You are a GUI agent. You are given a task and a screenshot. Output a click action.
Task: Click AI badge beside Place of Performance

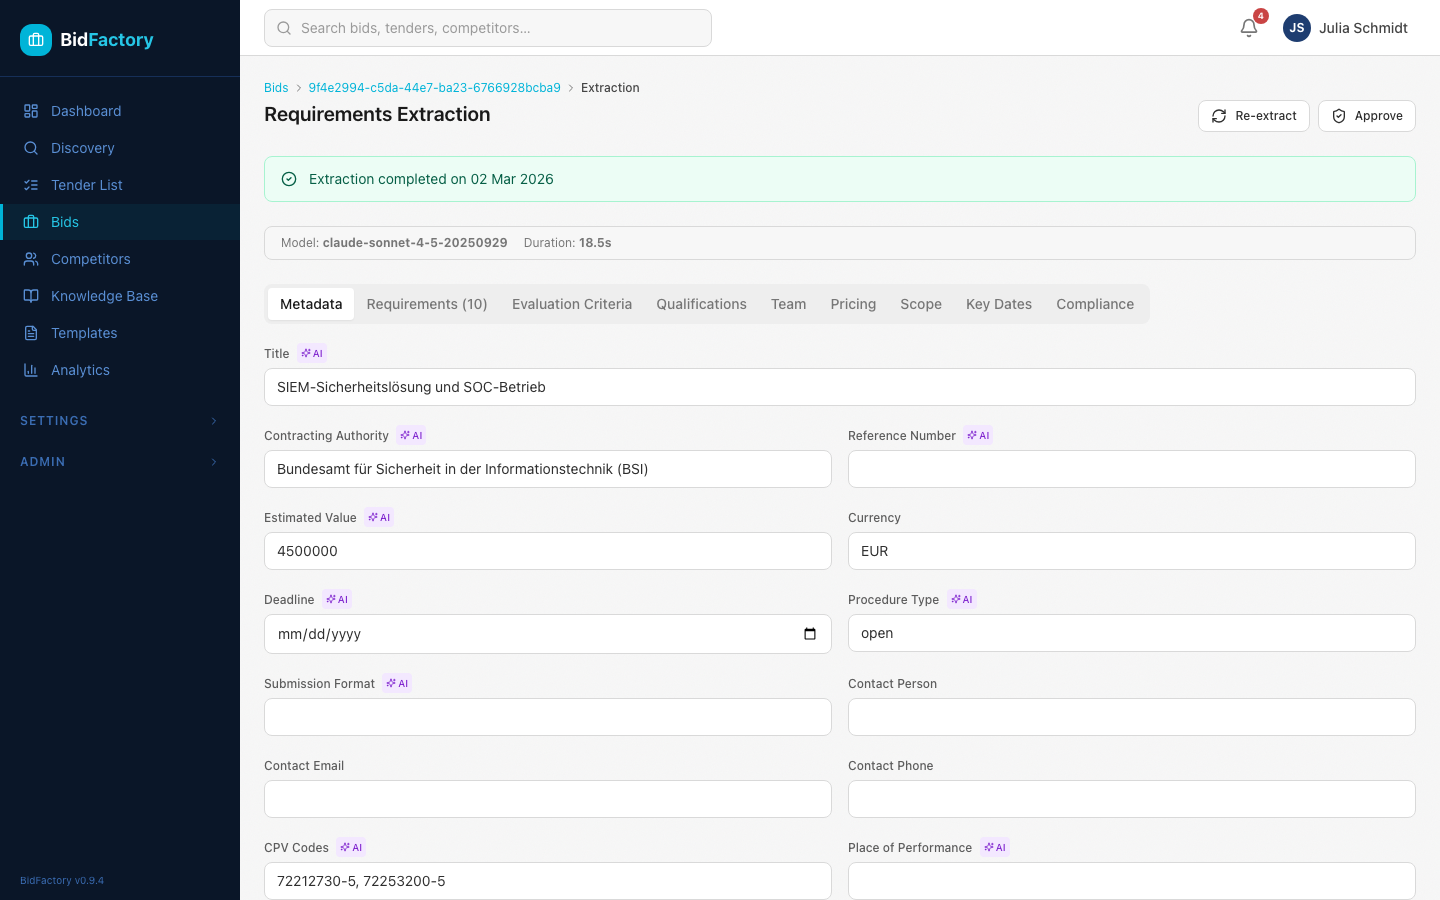pyautogui.click(x=995, y=847)
